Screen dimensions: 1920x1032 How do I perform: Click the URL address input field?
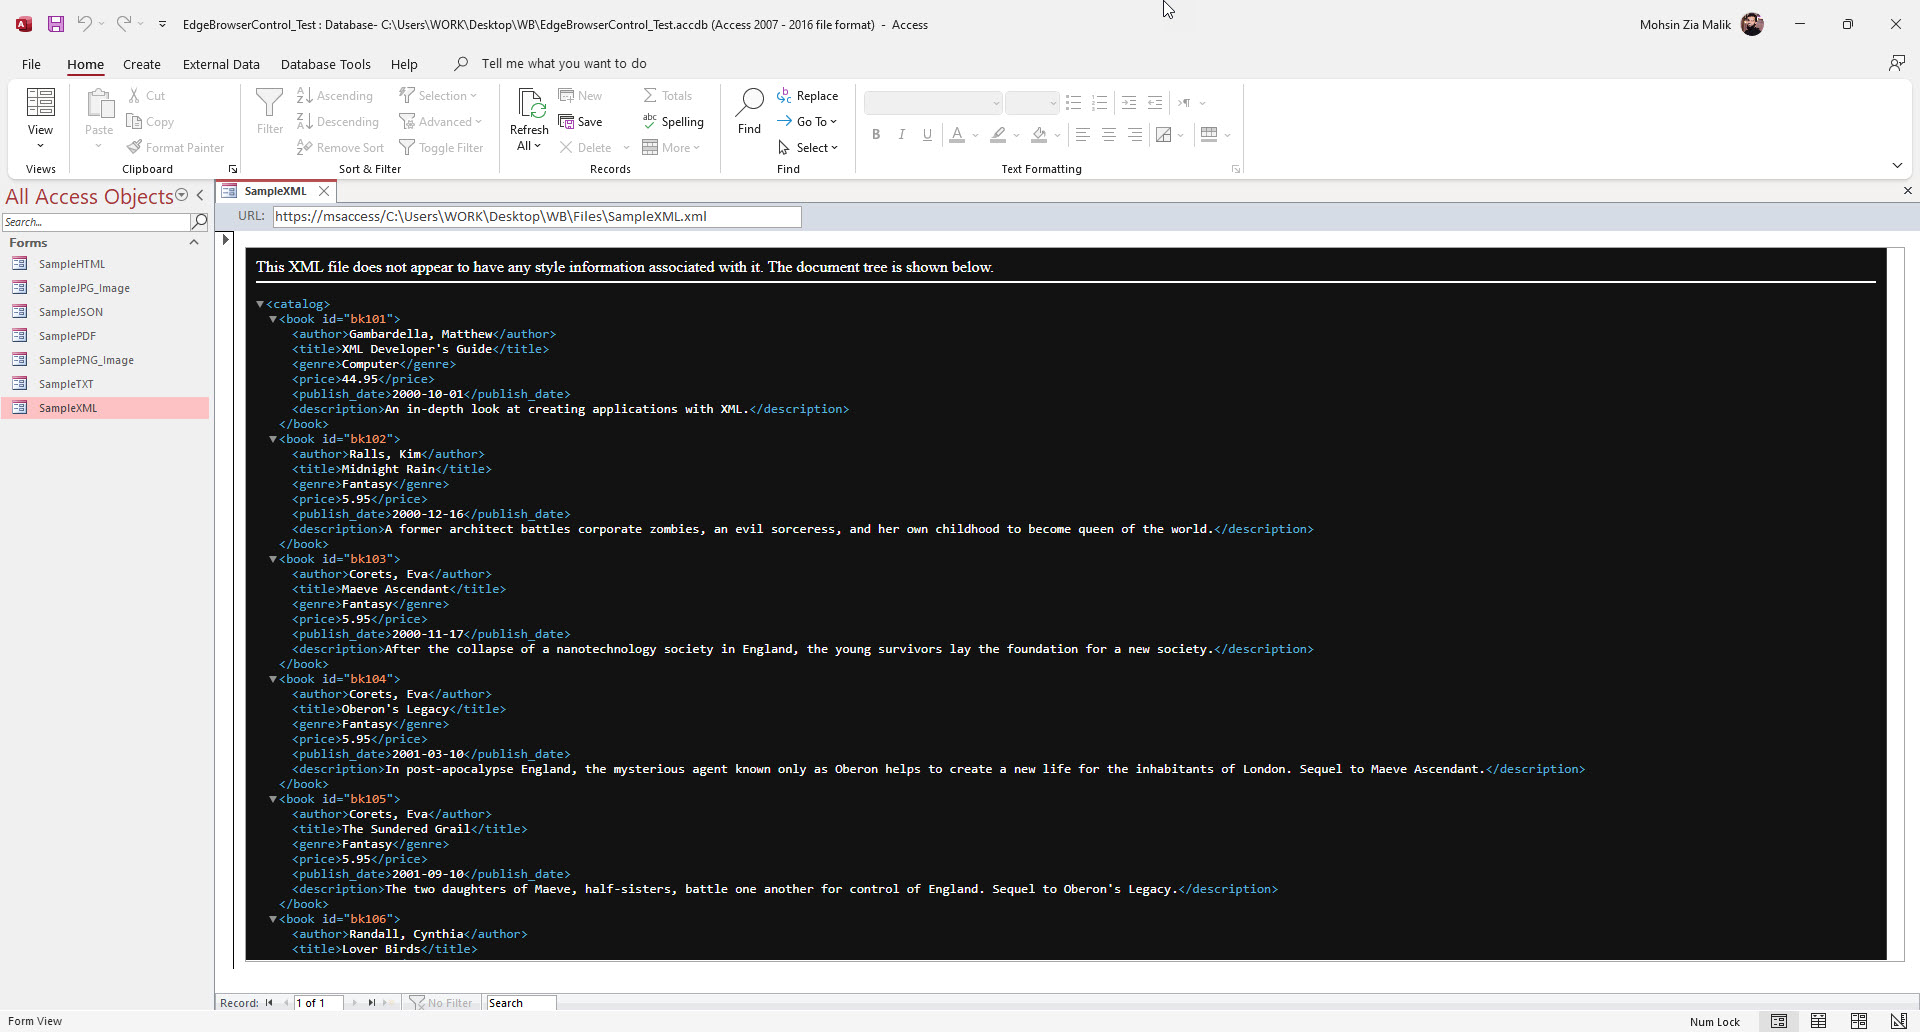pyautogui.click(x=536, y=217)
